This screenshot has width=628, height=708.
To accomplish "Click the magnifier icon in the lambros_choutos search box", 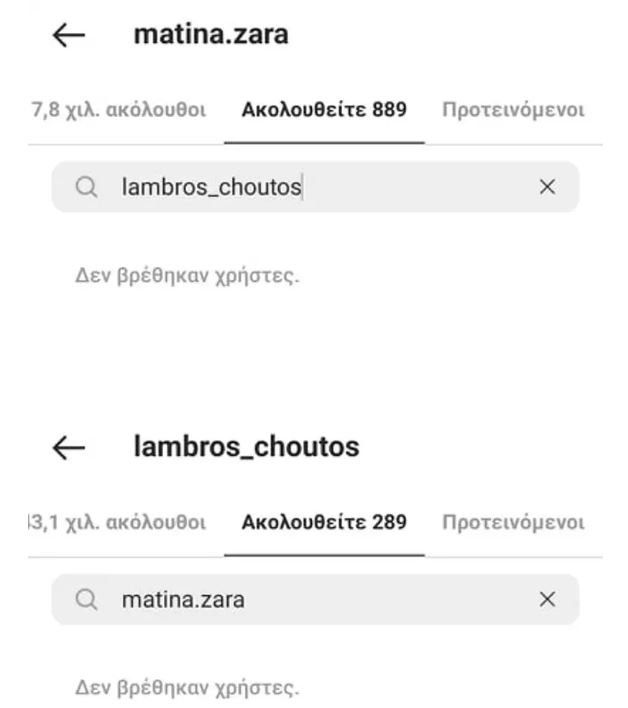I will coord(86,187).
